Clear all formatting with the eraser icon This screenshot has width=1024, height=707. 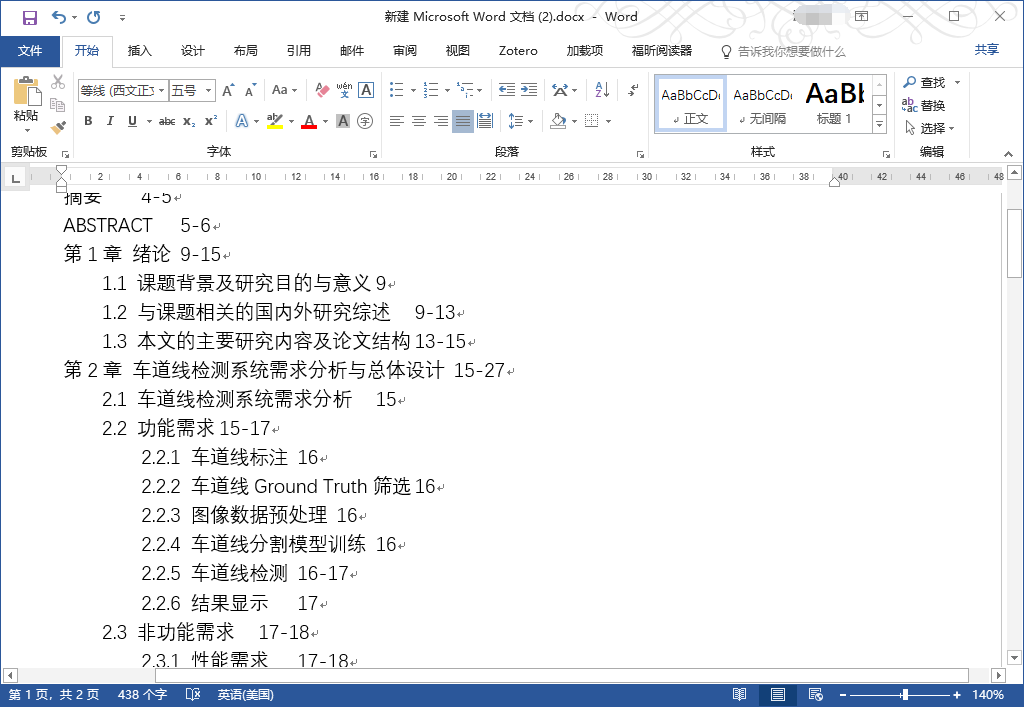(322, 90)
